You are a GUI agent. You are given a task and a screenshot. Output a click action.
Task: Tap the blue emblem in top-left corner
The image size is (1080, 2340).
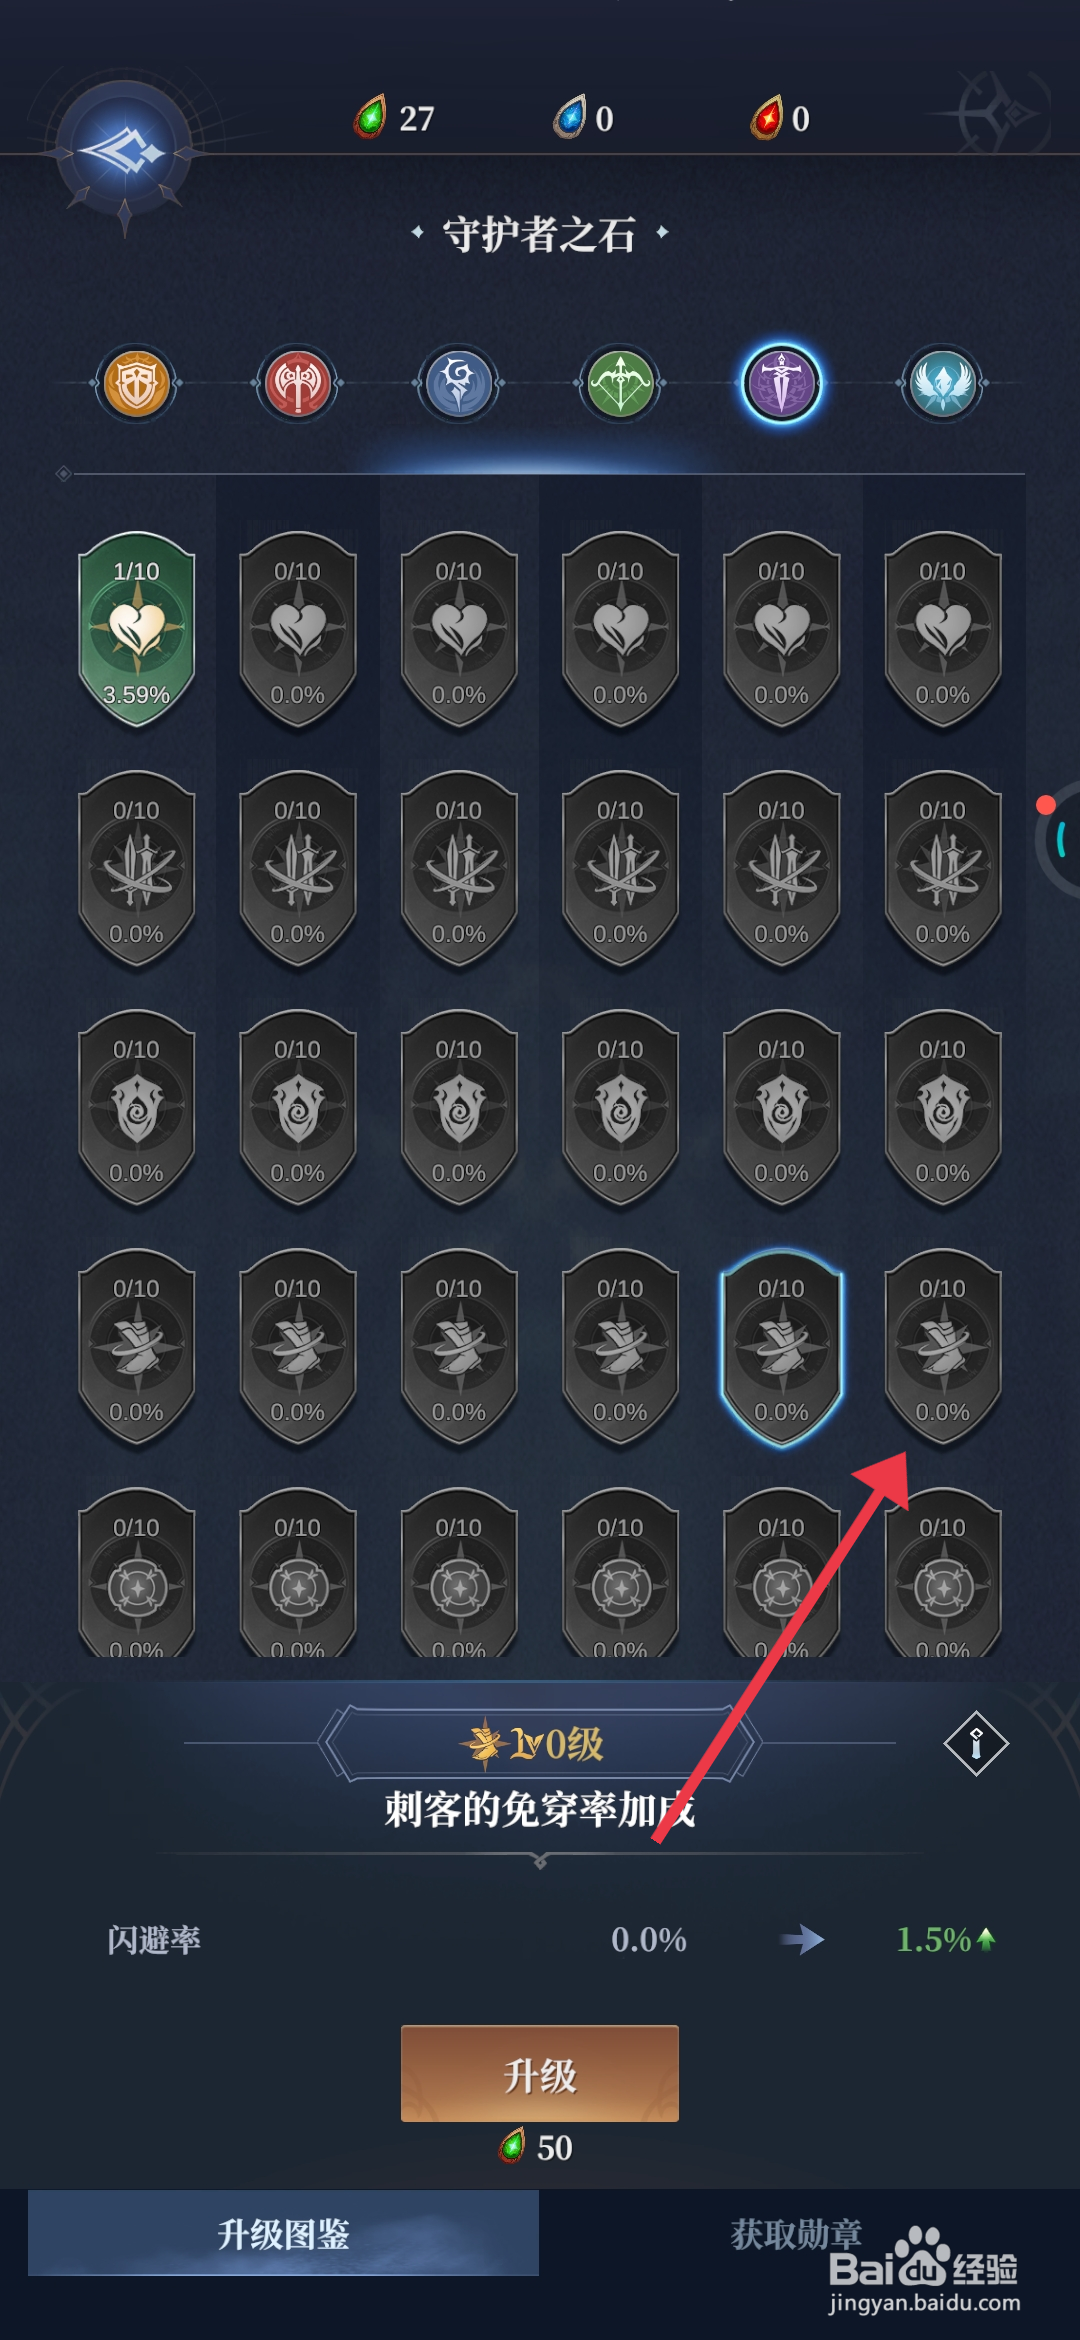tap(124, 152)
